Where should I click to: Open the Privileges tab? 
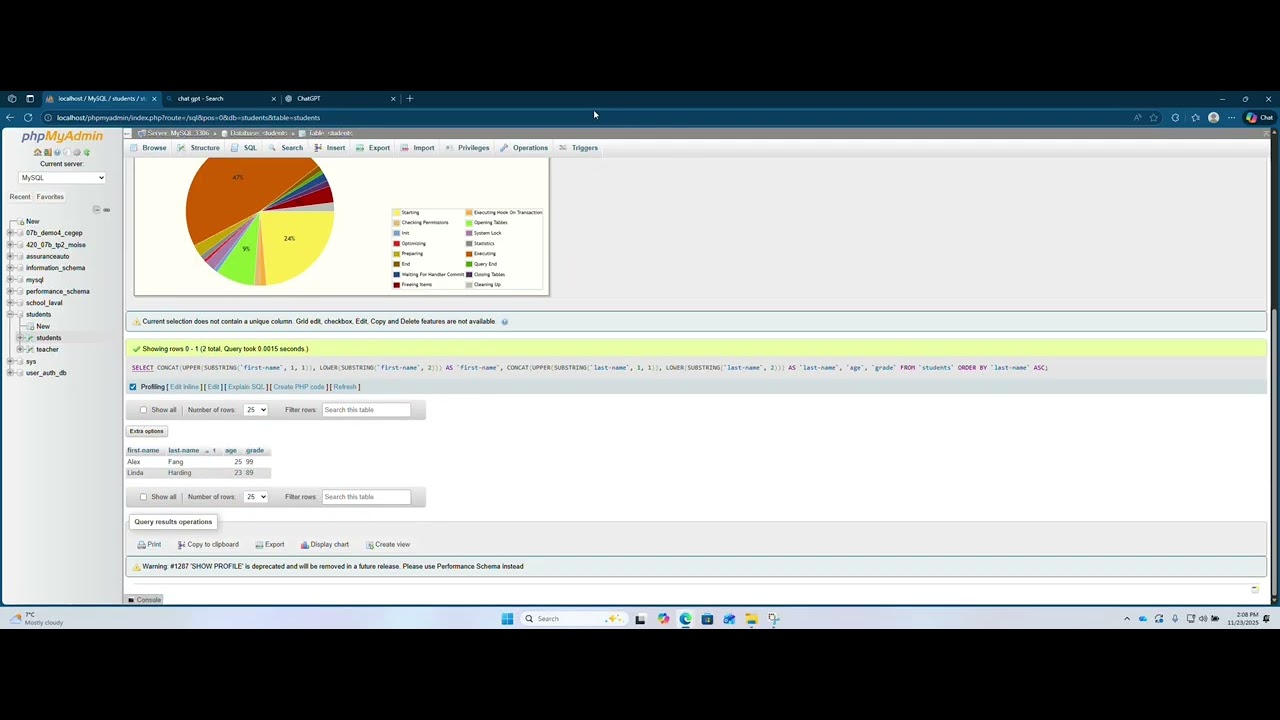pyautogui.click(x=468, y=148)
